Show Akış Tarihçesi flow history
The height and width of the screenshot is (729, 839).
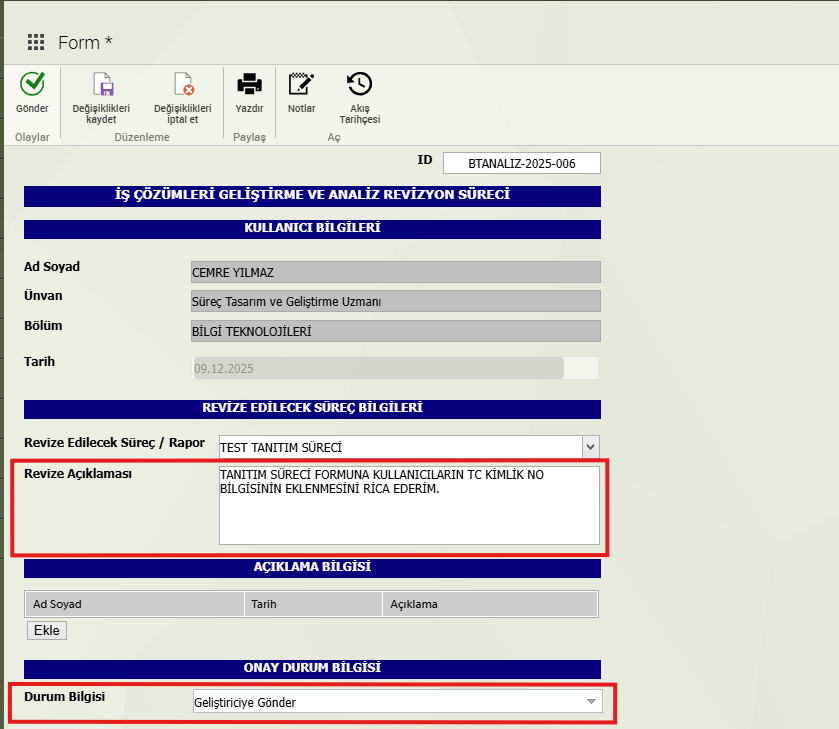tap(360, 84)
